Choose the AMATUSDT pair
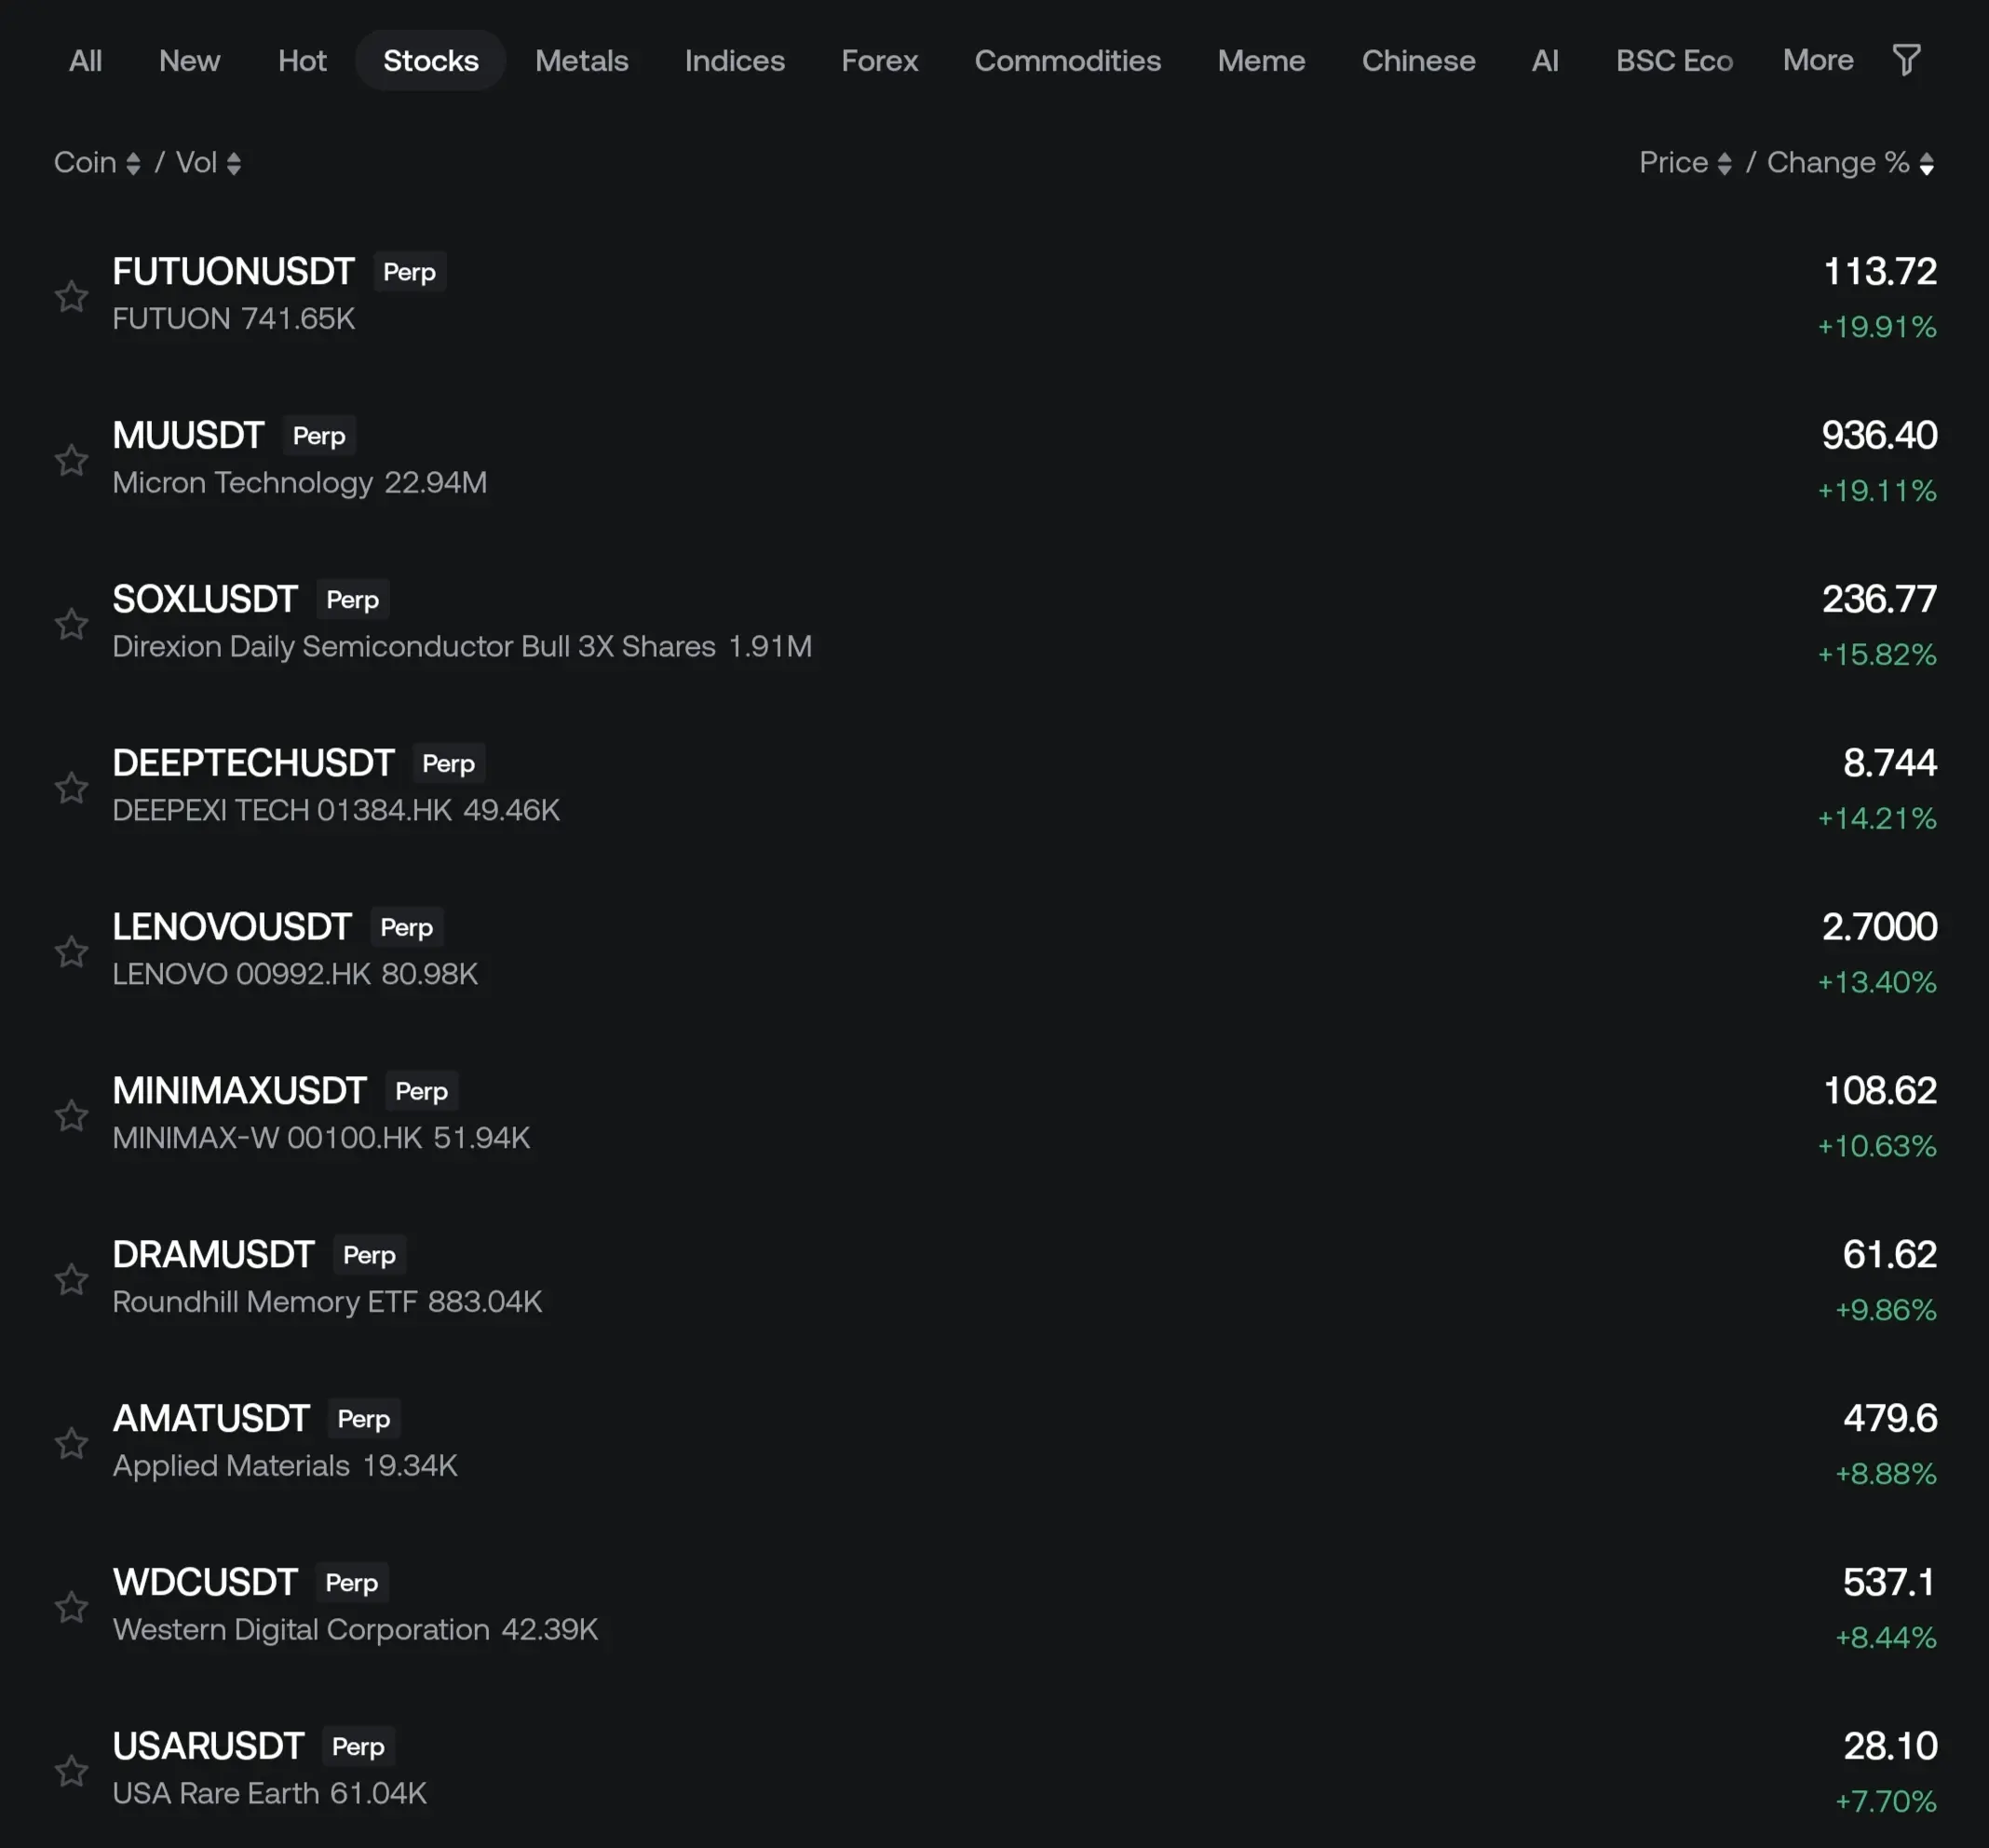Screen dimensions: 1989x1848 [211, 1418]
